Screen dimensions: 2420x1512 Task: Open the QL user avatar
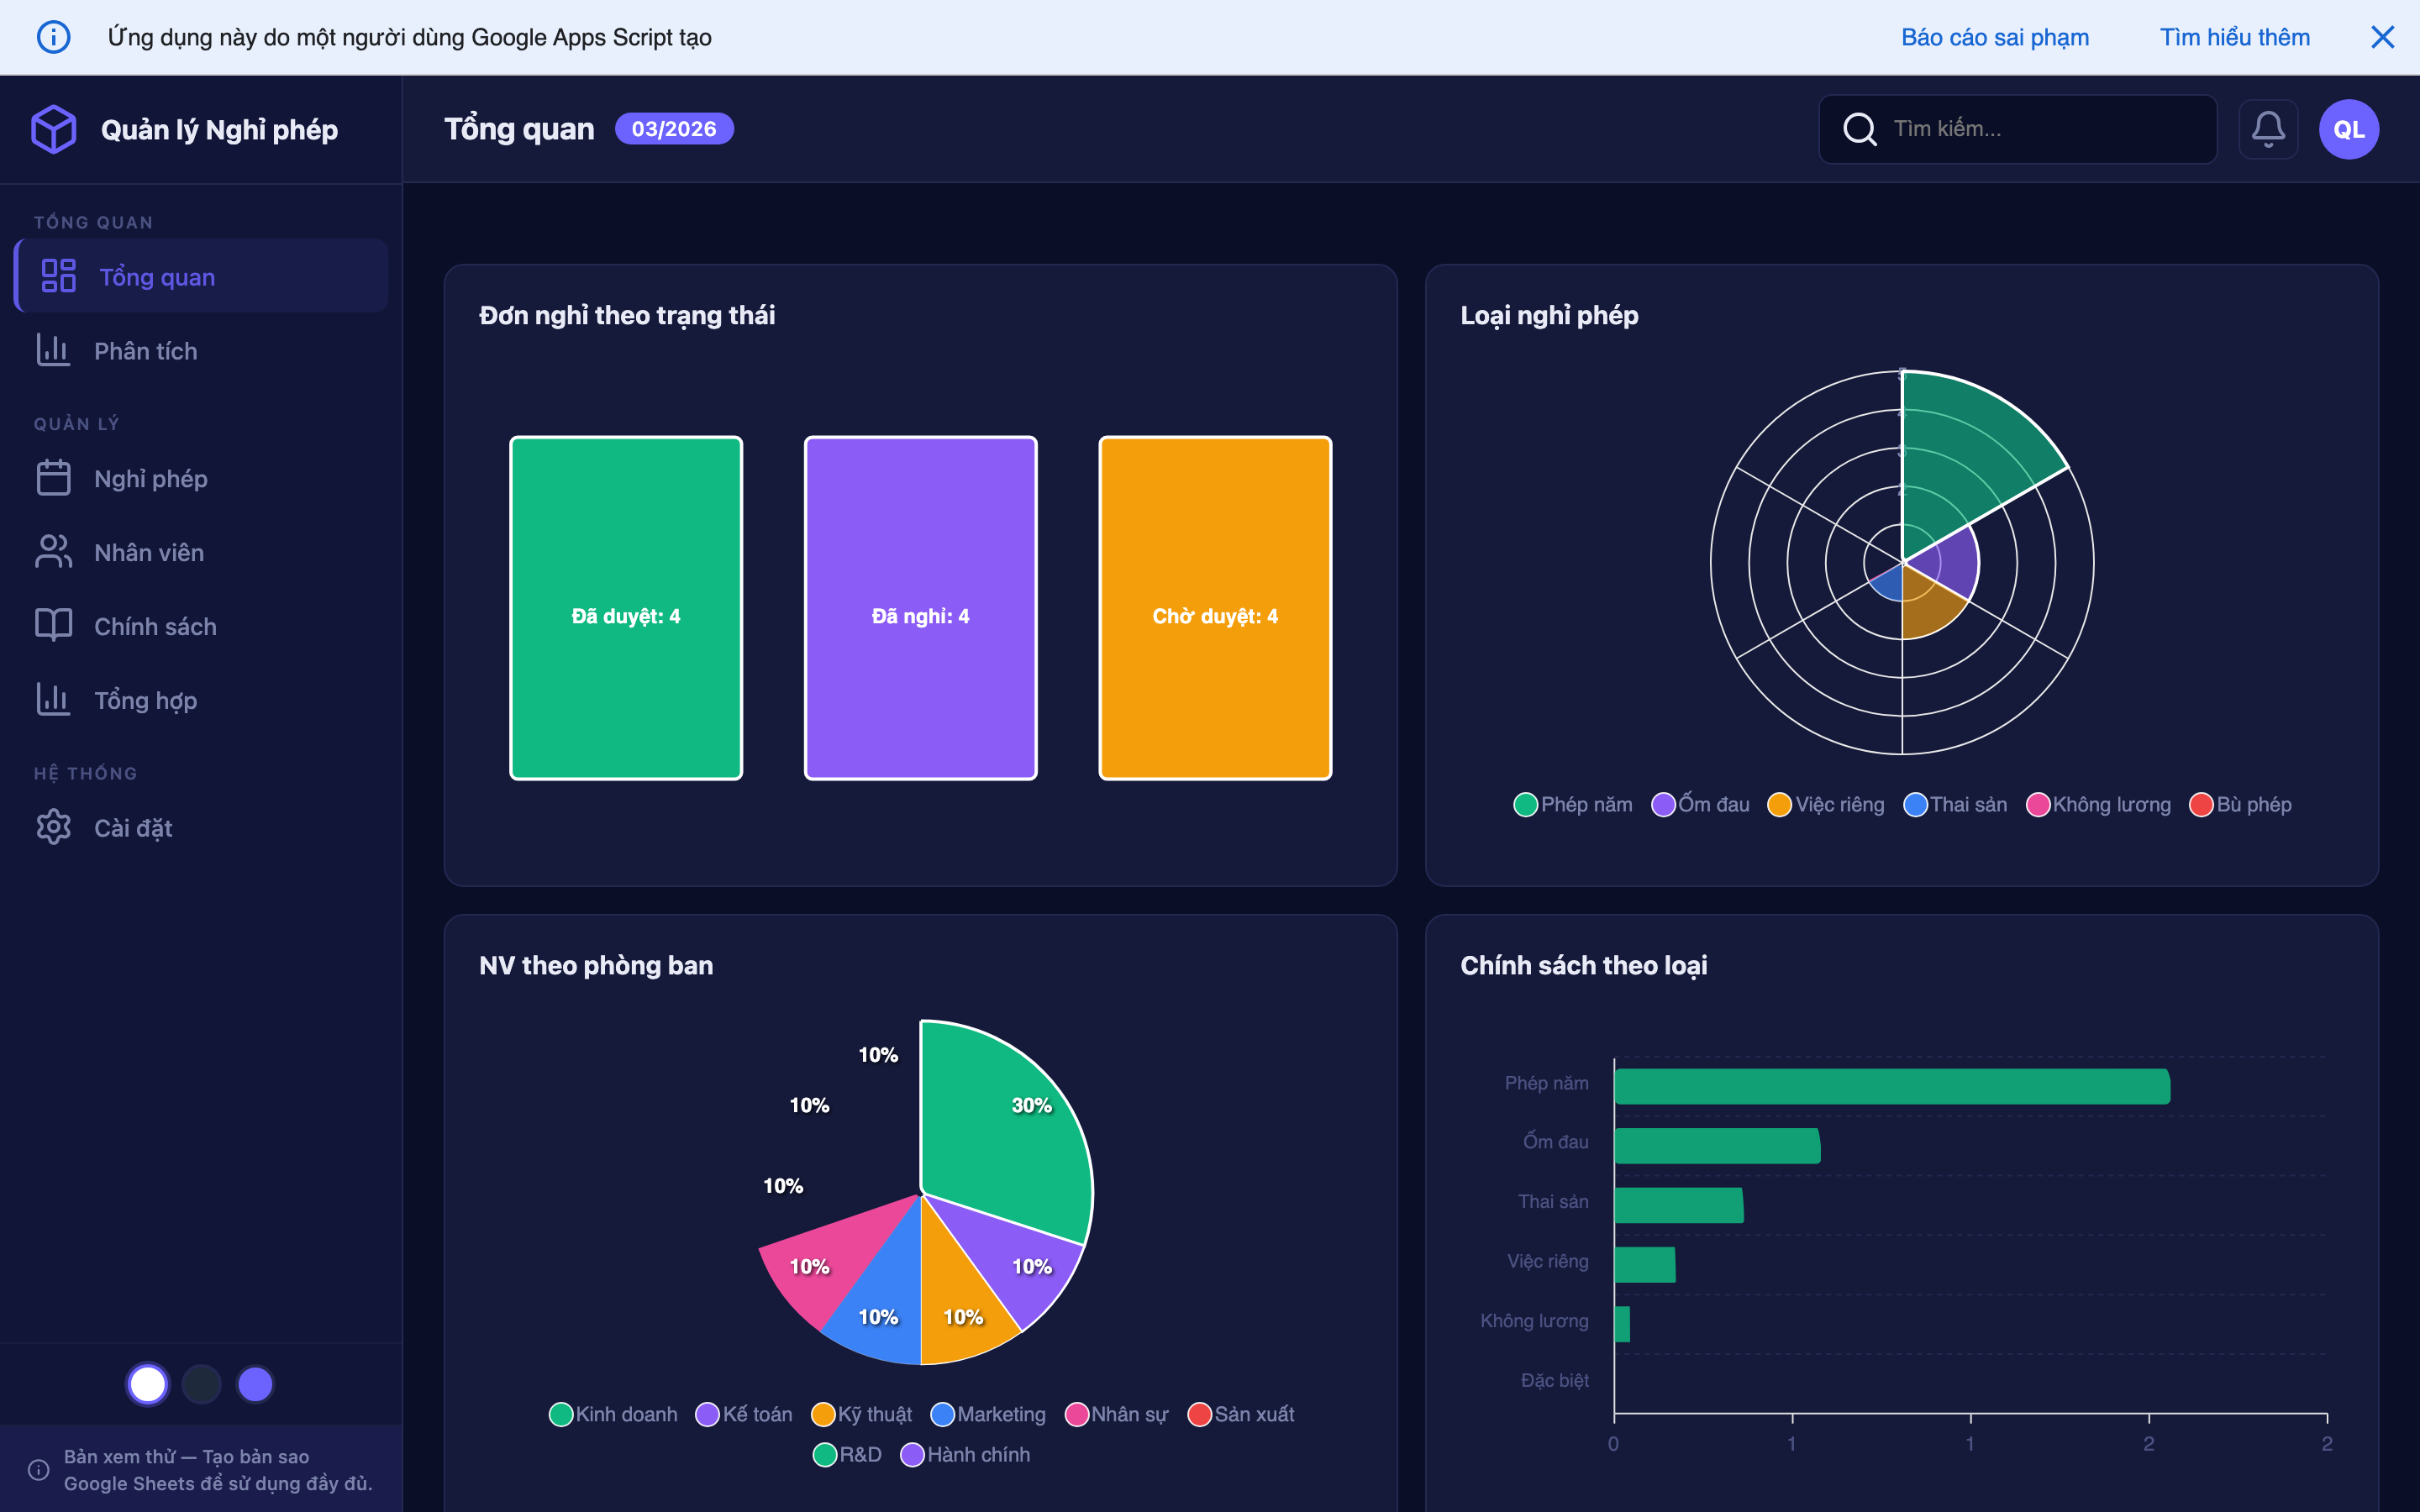point(2348,129)
